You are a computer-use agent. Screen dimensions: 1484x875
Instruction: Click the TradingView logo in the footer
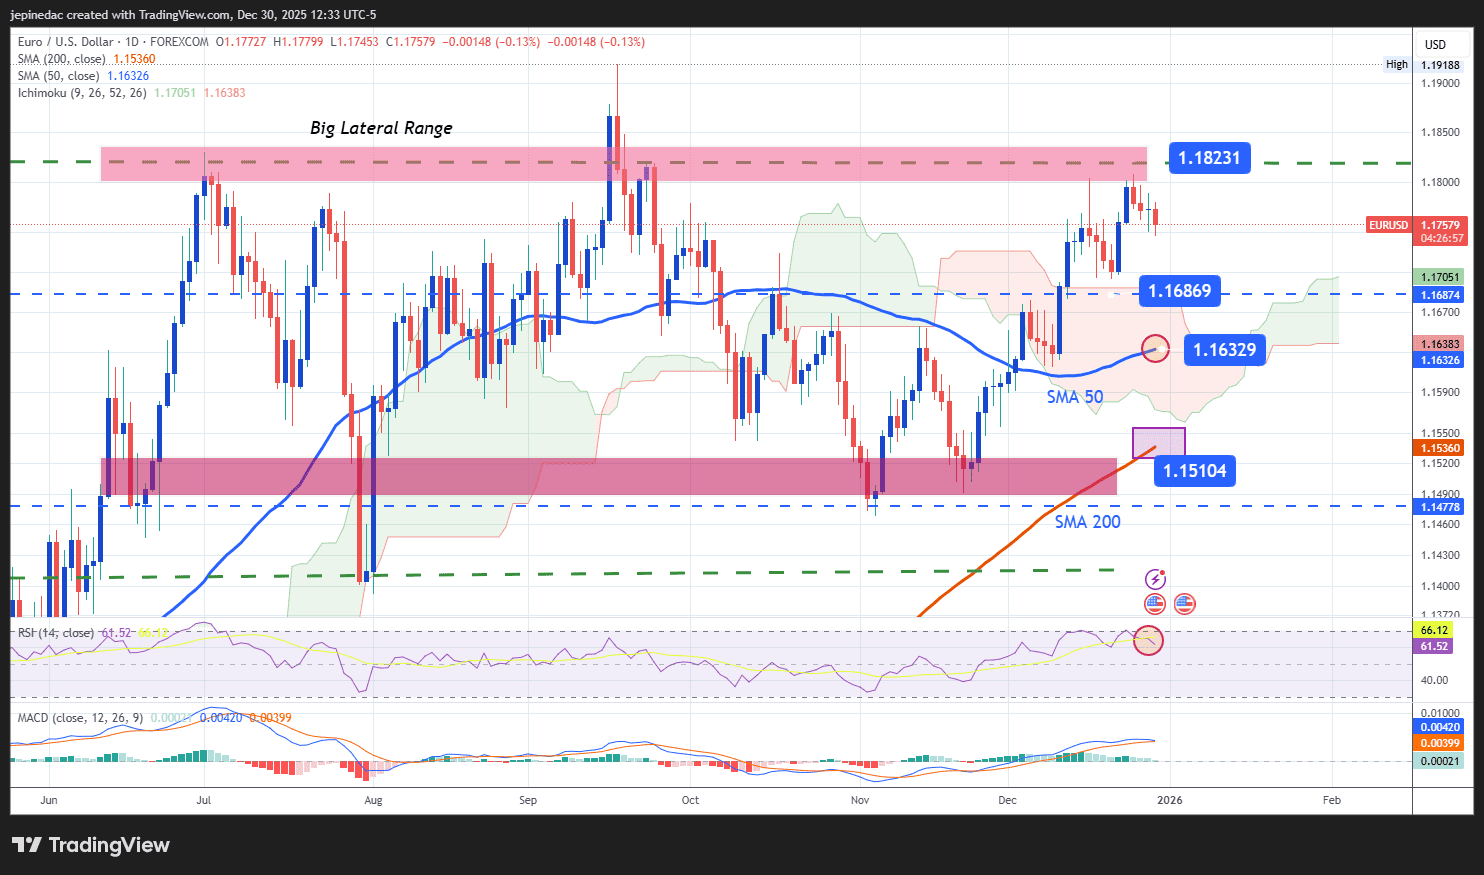pos(91,845)
